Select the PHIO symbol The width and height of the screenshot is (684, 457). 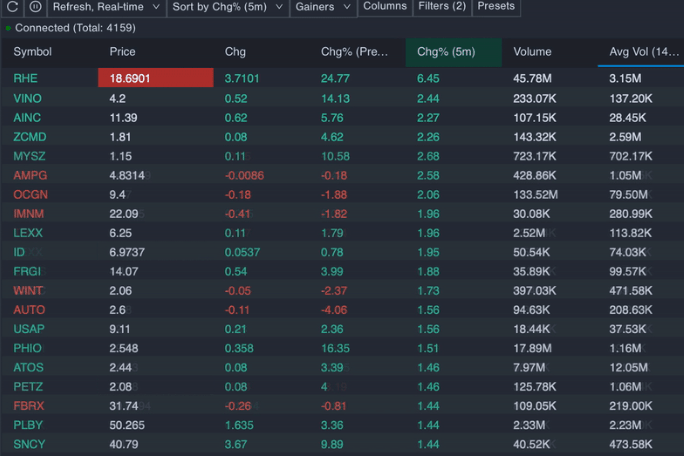pos(27,348)
